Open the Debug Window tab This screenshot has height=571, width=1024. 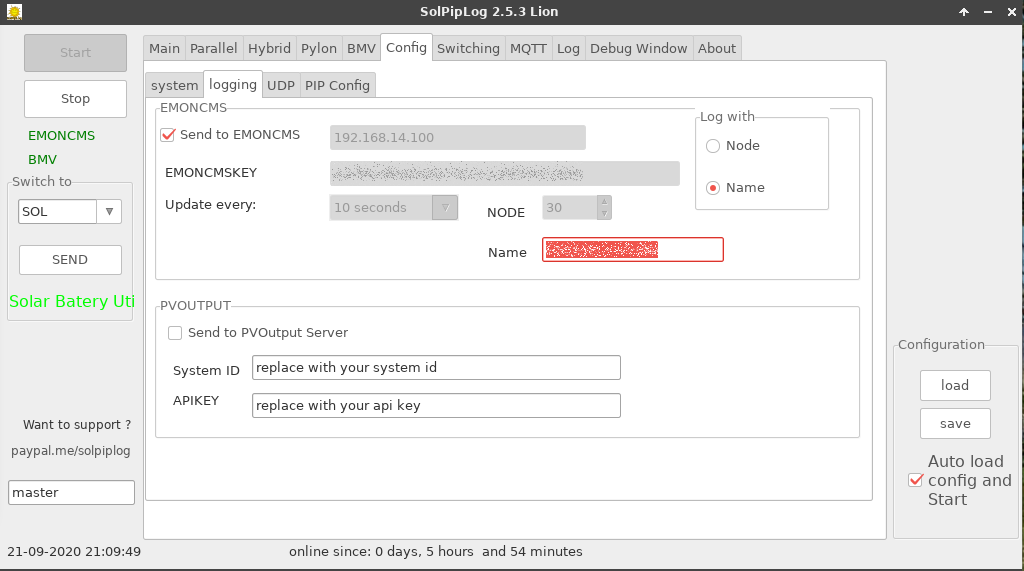pos(638,48)
